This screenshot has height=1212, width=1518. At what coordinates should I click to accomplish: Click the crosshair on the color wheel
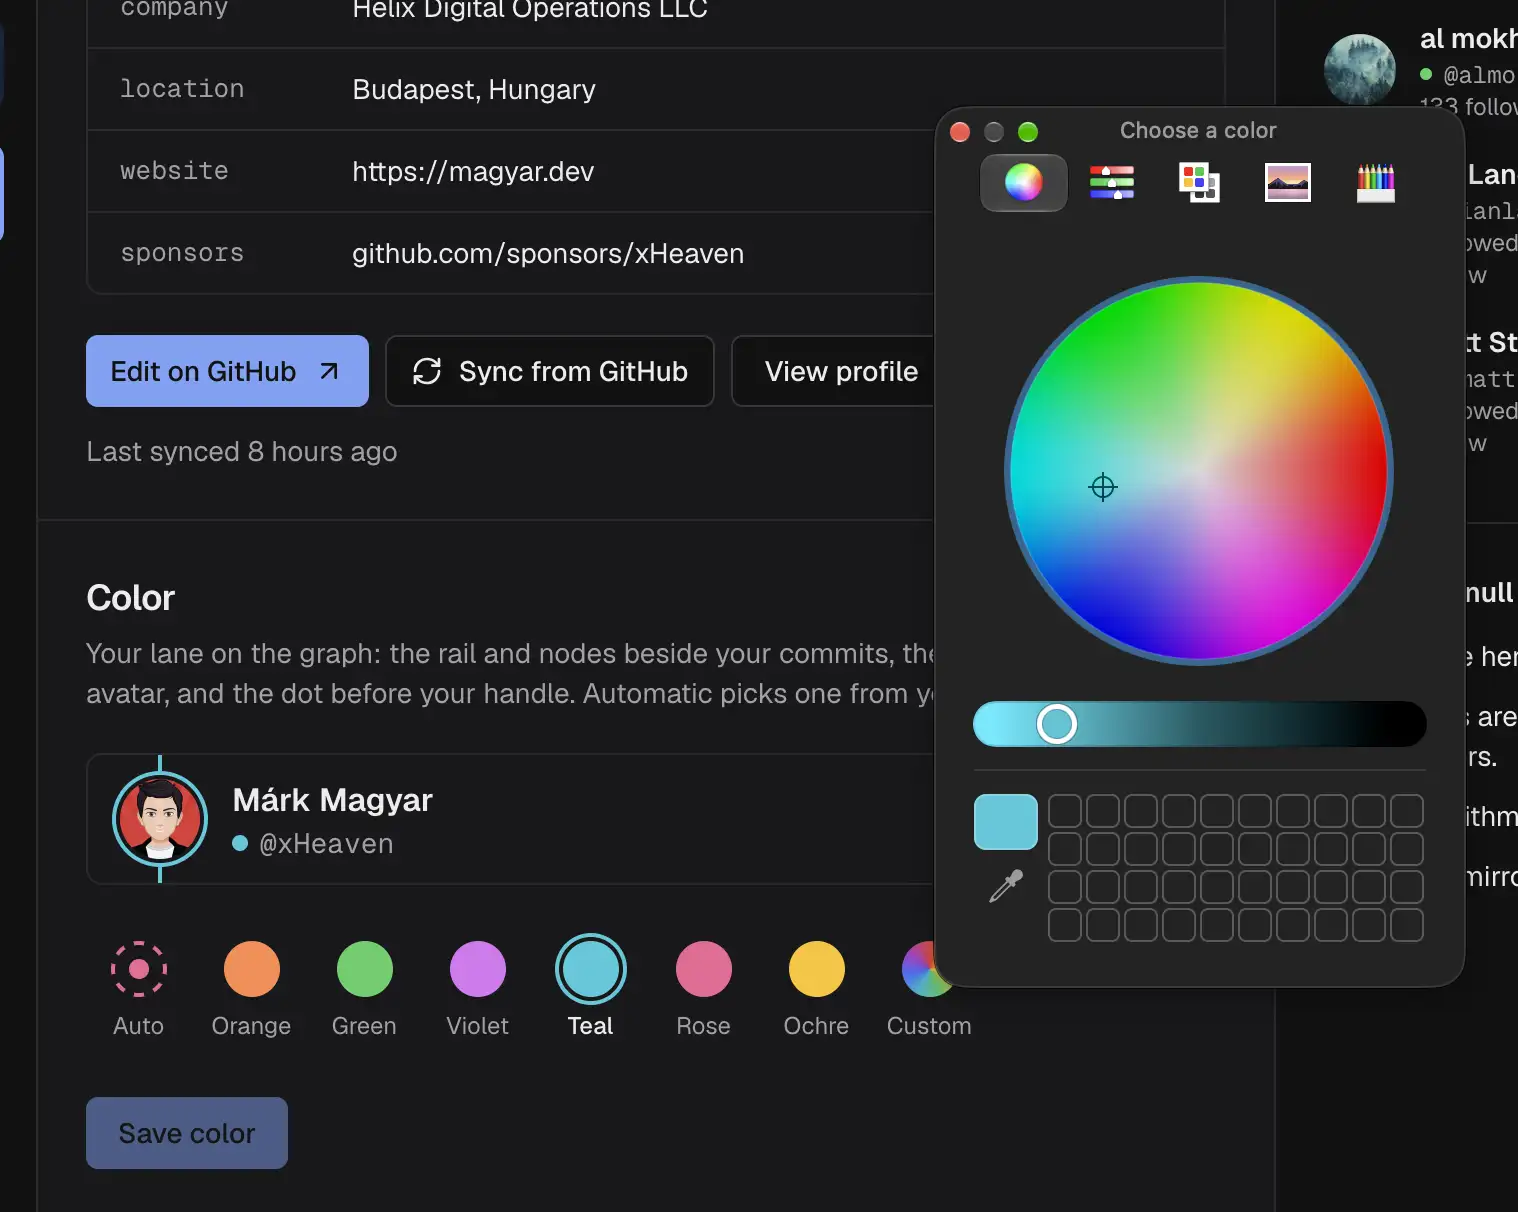click(1103, 487)
